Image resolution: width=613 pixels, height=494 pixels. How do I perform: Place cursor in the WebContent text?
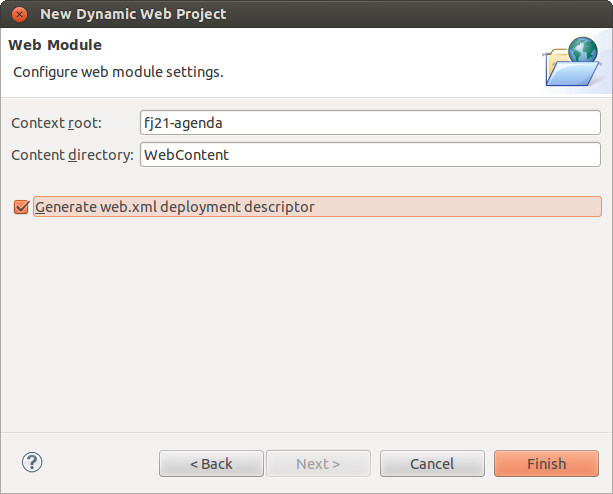[186, 155]
